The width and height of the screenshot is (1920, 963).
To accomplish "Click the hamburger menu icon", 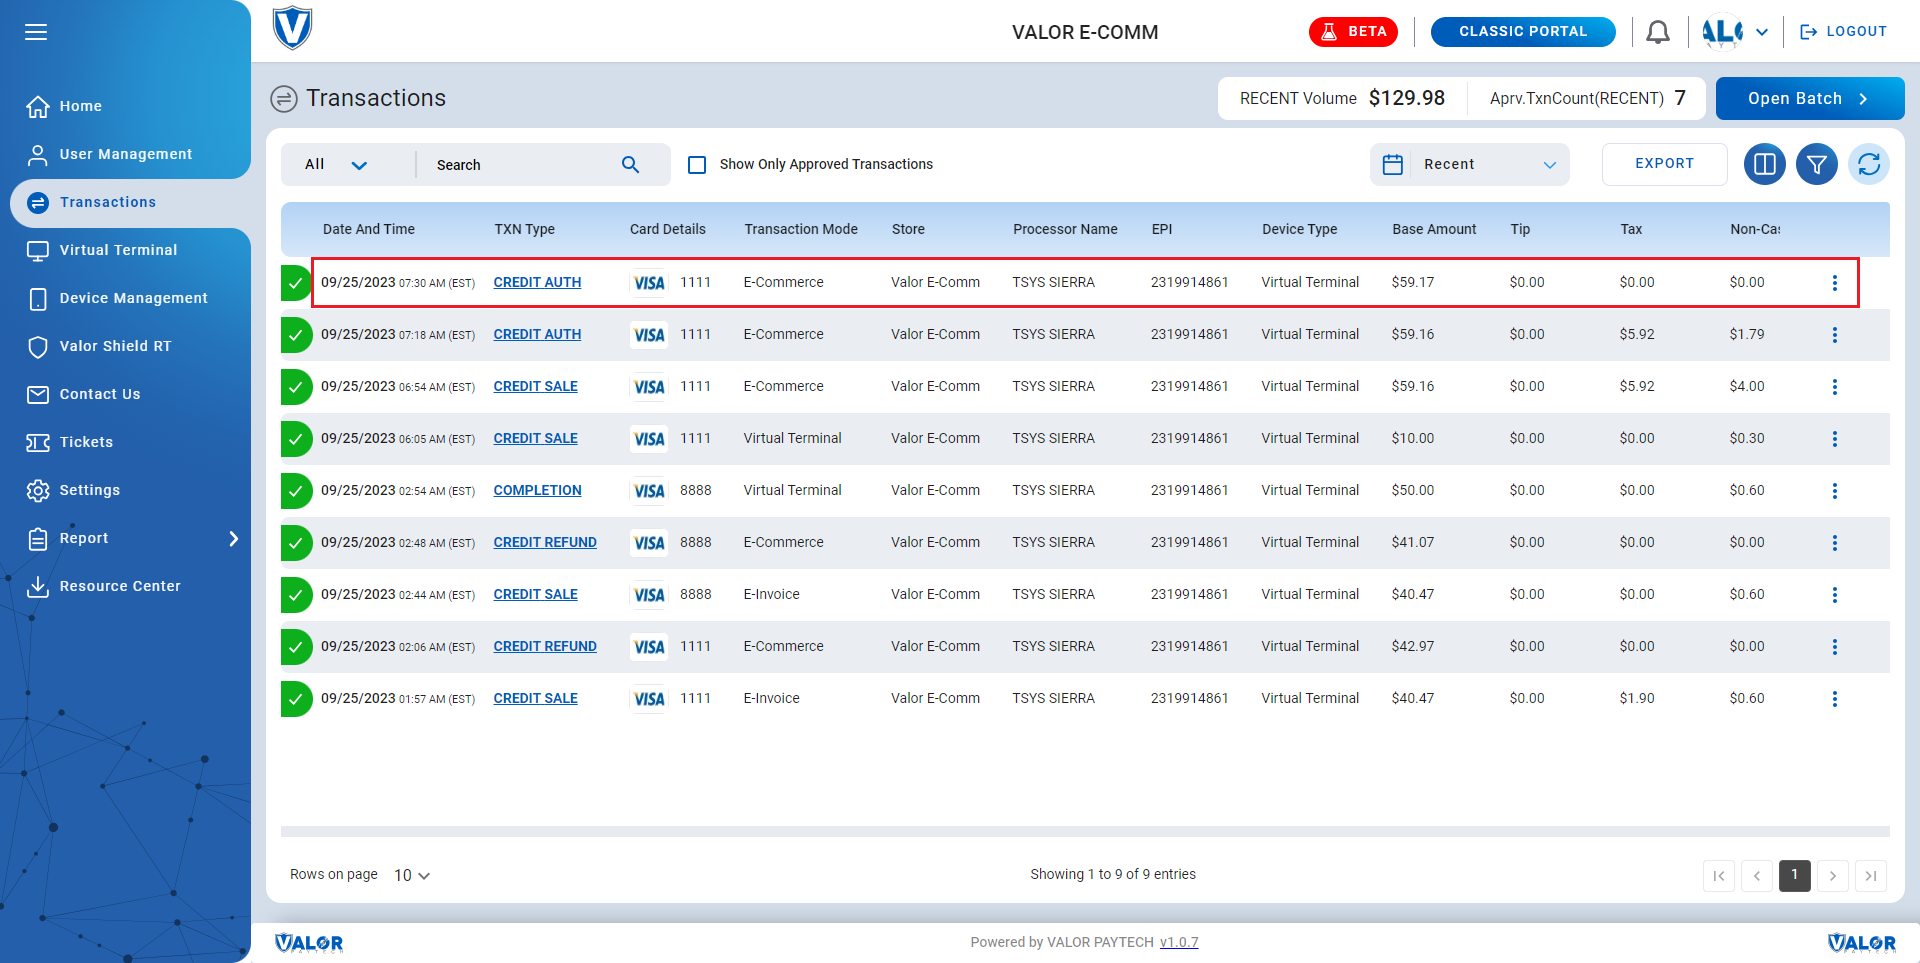I will 36,32.
